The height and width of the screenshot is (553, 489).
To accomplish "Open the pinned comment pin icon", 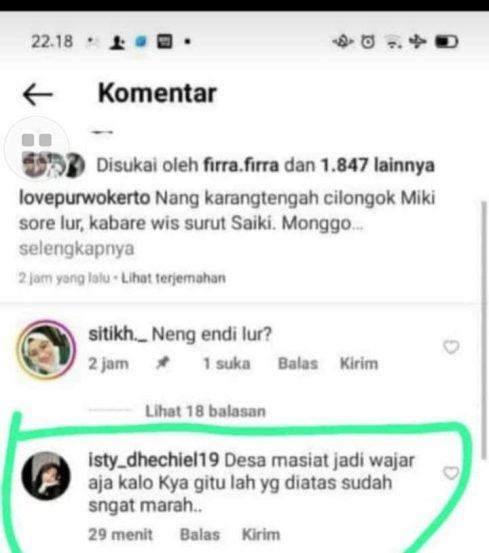I will pos(163,362).
